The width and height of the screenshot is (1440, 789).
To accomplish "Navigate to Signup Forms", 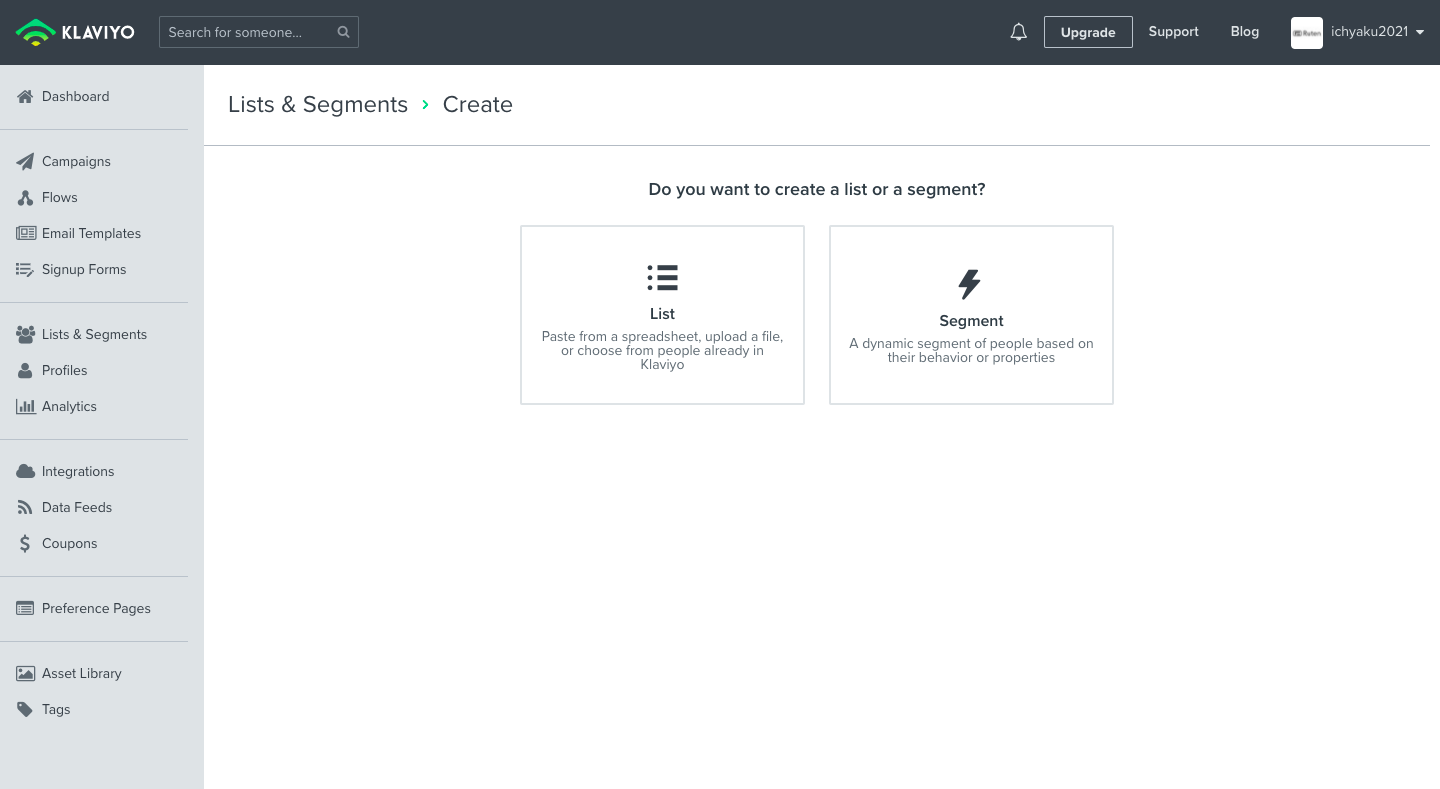I will [84, 269].
